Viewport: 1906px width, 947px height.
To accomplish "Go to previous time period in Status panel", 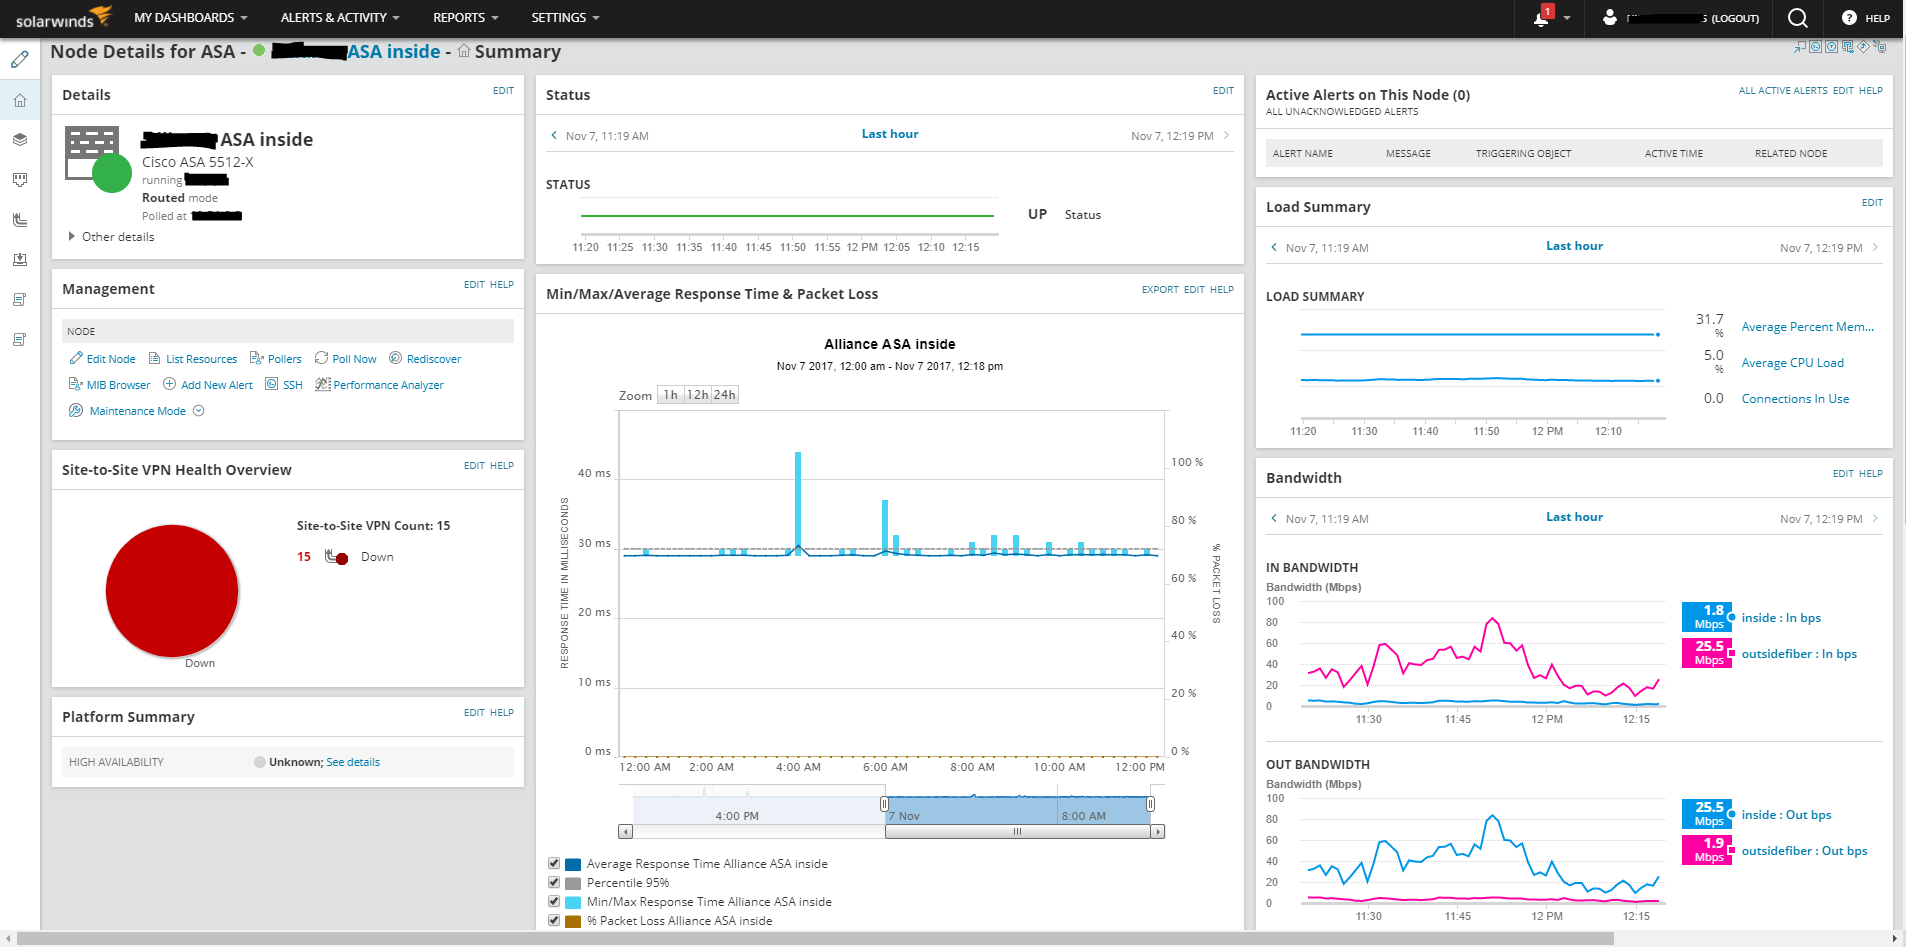I will (x=554, y=135).
